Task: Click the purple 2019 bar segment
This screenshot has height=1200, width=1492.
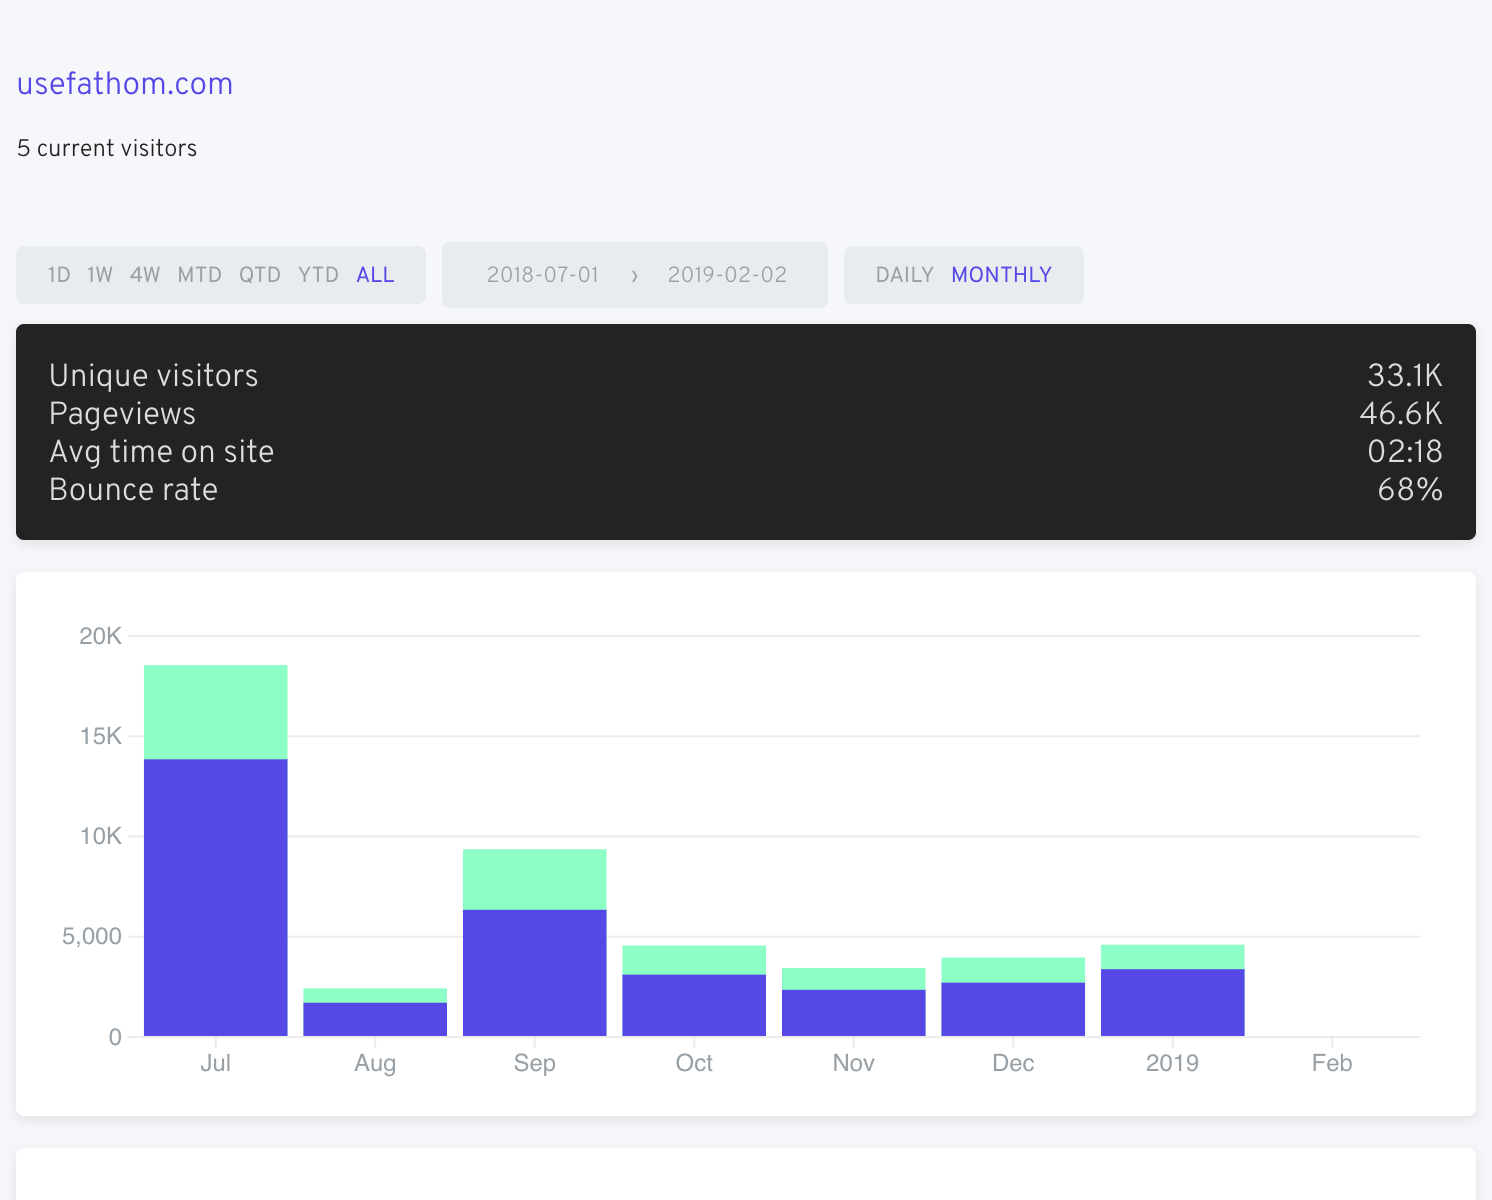Action: click(x=1173, y=1002)
